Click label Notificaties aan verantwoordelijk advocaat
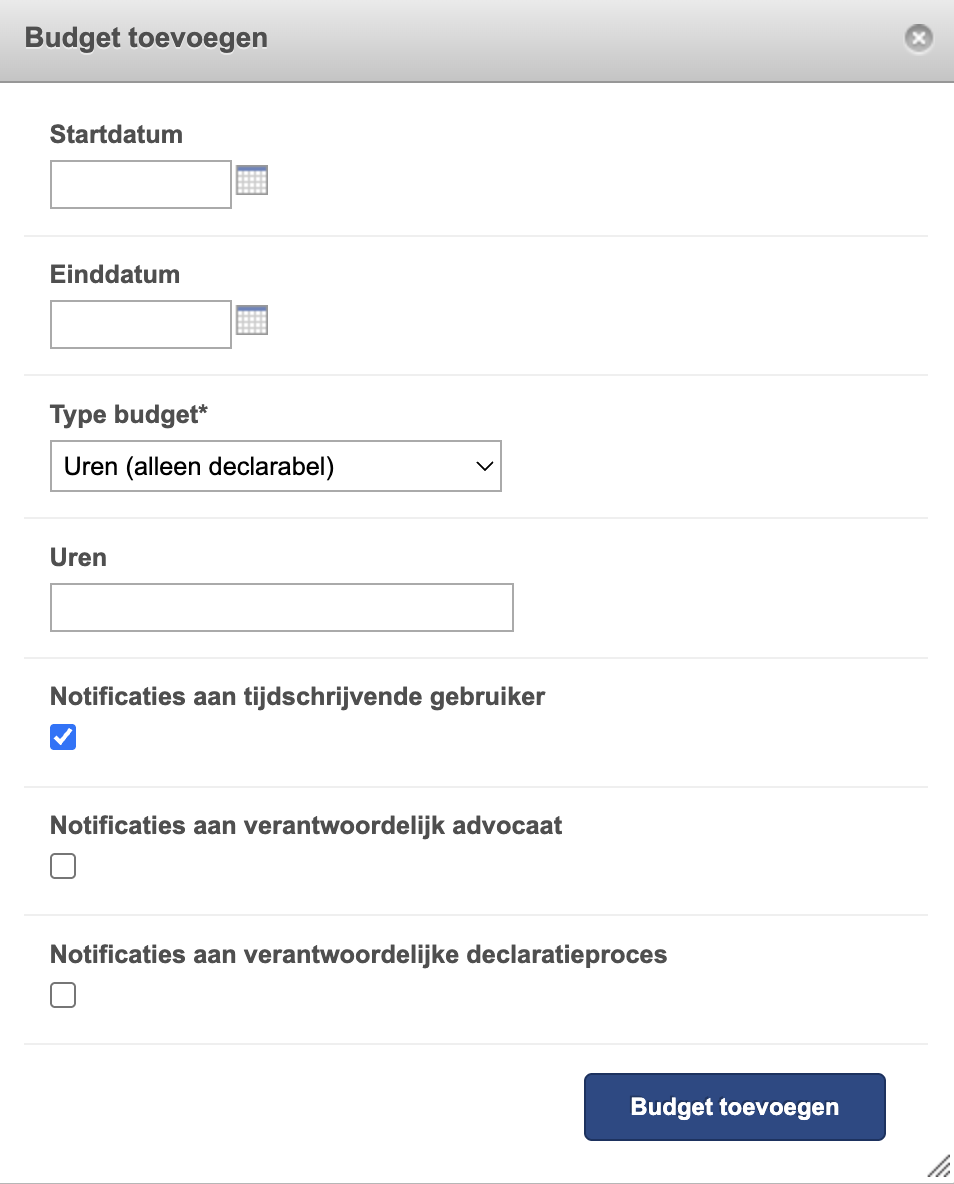Viewport: 954px width, 1184px height. pyautogui.click(x=306, y=825)
